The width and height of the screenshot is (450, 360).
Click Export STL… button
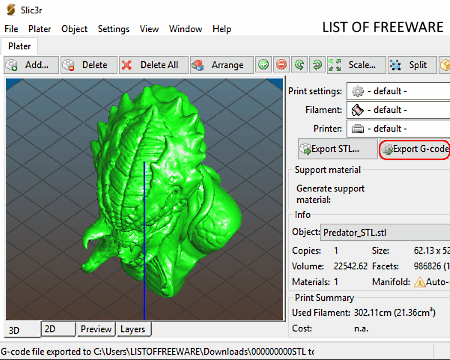[337, 149]
